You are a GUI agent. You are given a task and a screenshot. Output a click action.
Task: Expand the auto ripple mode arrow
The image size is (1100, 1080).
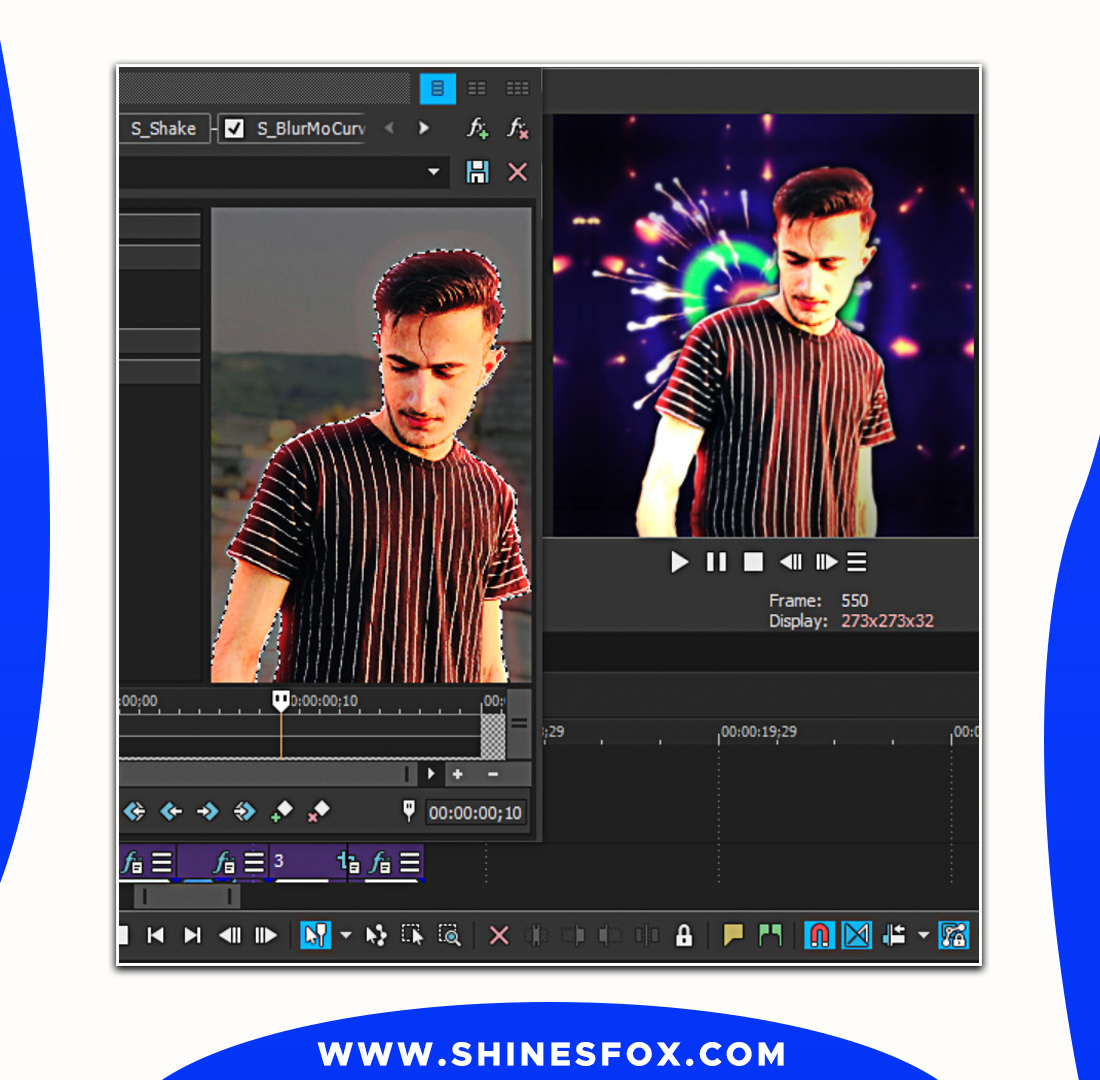(924, 935)
